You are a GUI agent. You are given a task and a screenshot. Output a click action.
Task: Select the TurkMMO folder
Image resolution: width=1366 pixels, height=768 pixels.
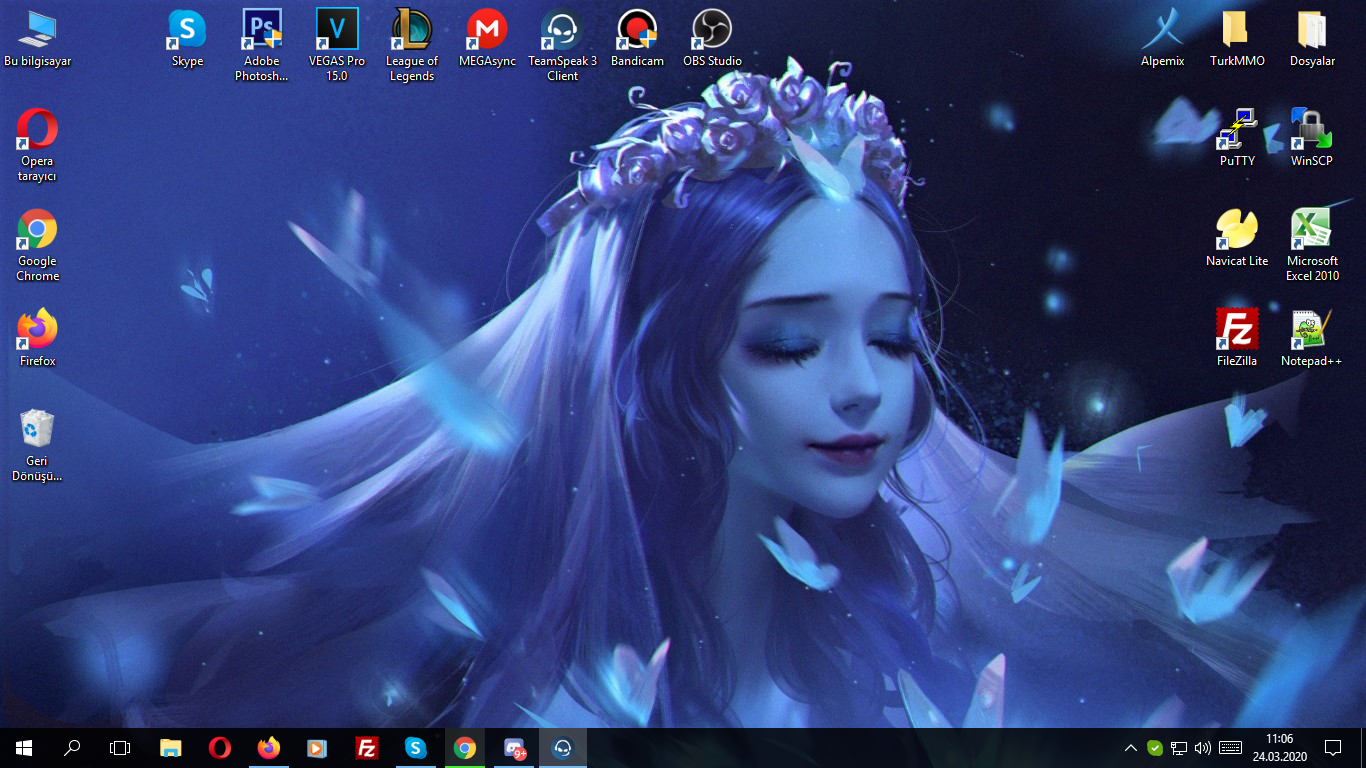[1237, 38]
